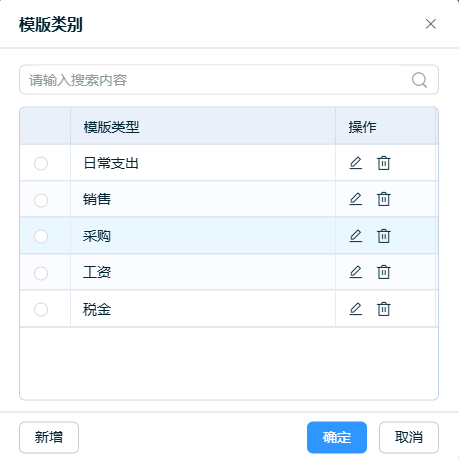Cancel with the 取消 button

[x=409, y=437]
